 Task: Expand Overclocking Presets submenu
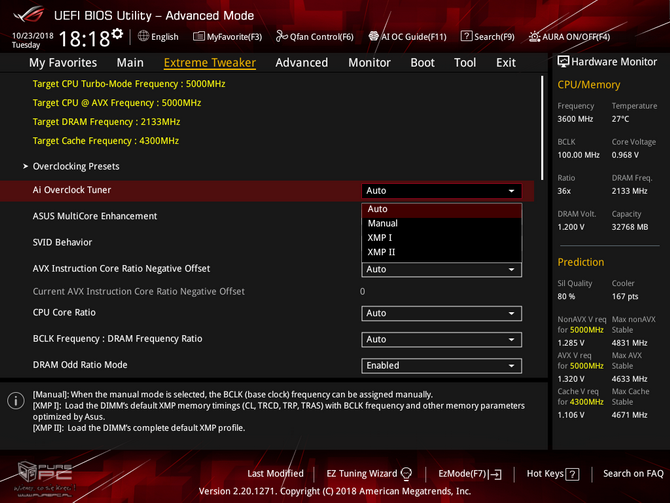pyautogui.click(x=76, y=166)
